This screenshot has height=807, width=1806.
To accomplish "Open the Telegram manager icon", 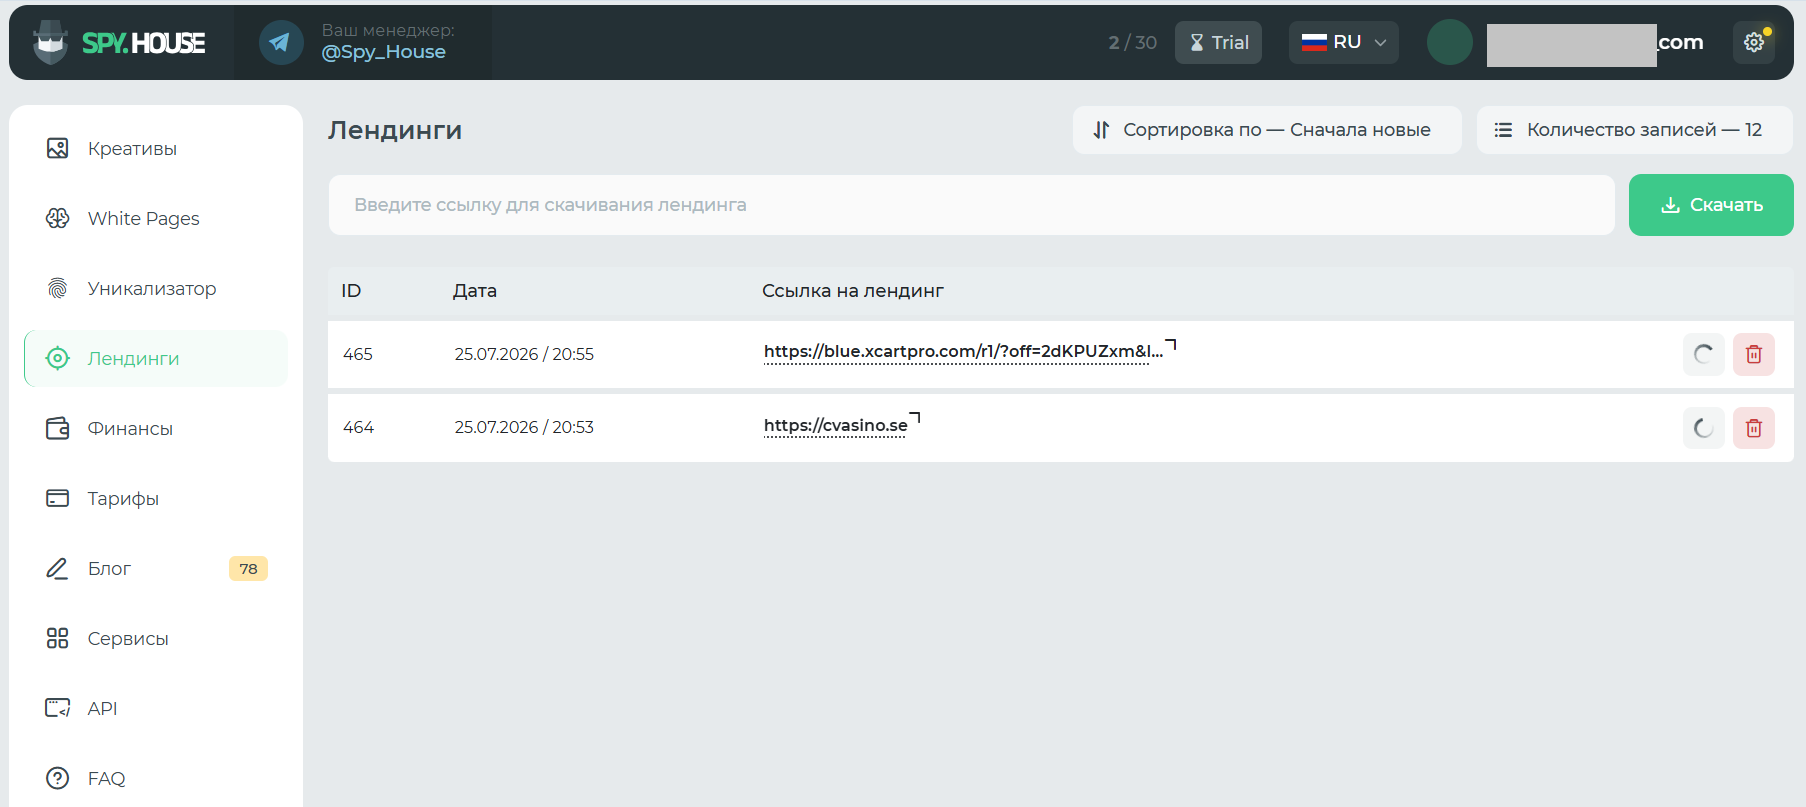I will [281, 43].
